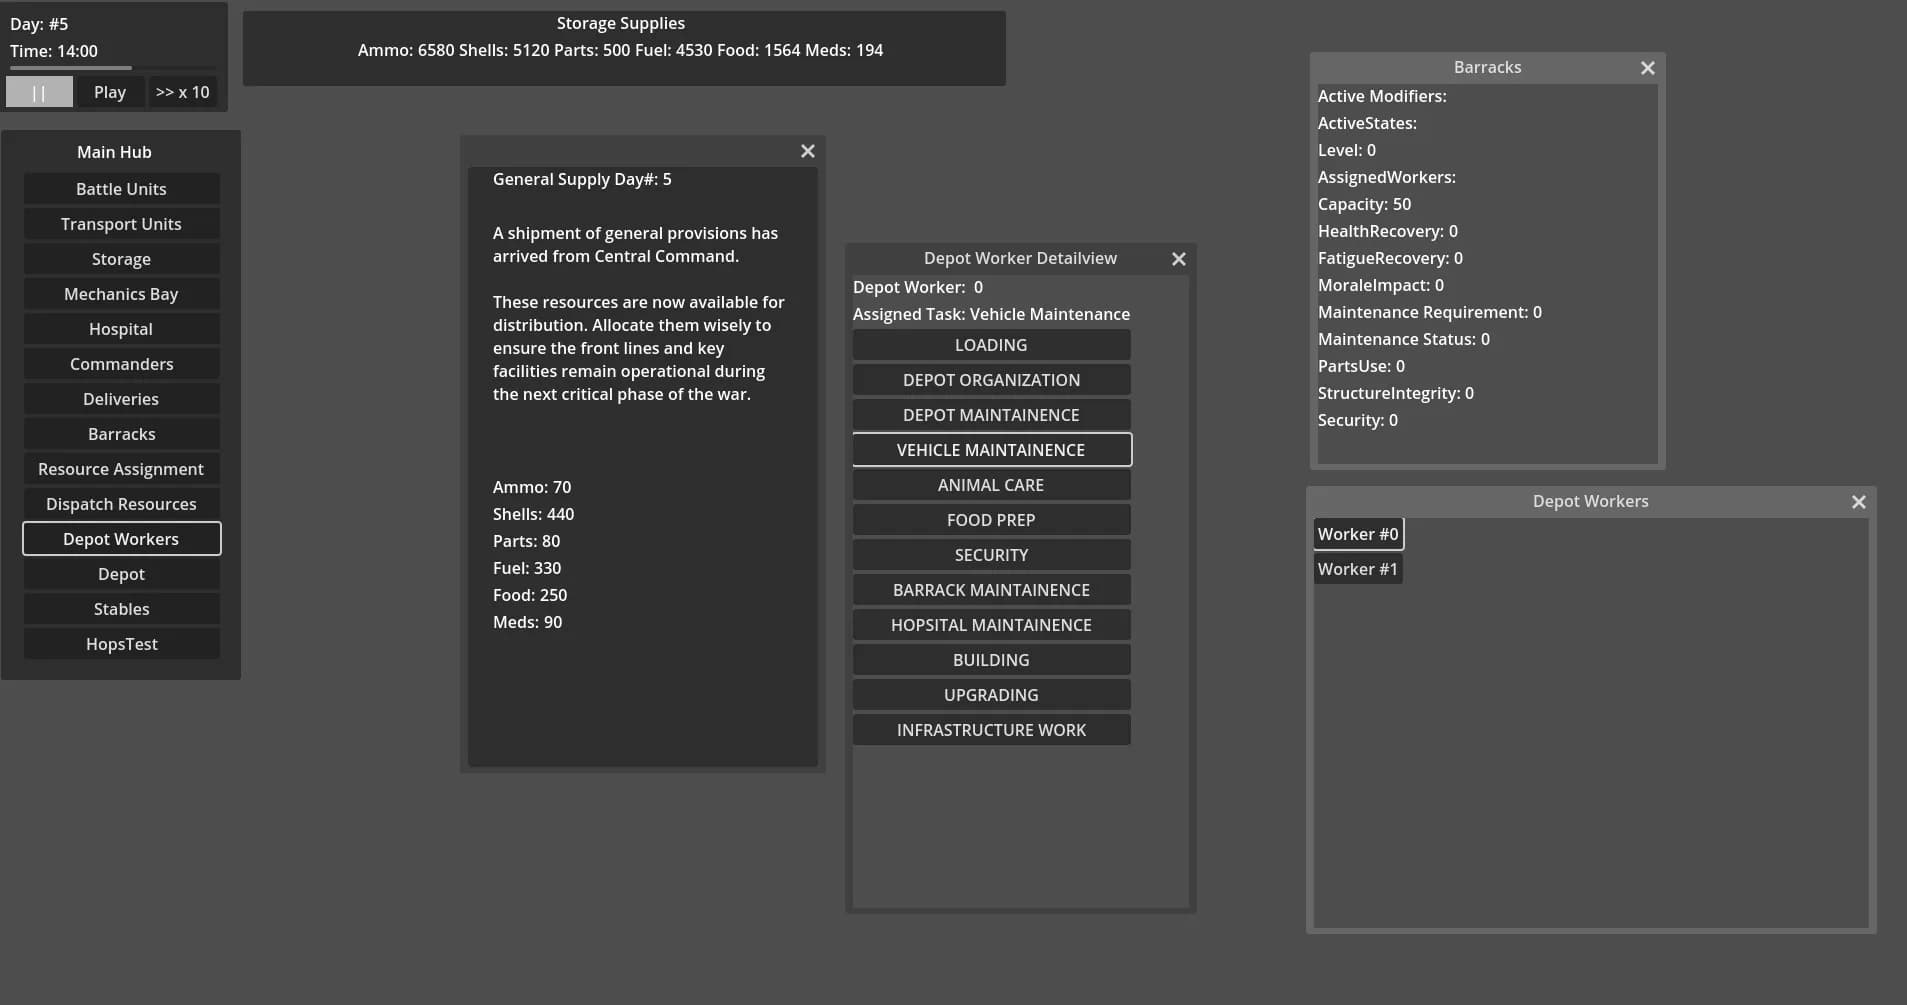Click the Depot Worker Detailview title bar
1907x1005 pixels.
pos(1020,259)
